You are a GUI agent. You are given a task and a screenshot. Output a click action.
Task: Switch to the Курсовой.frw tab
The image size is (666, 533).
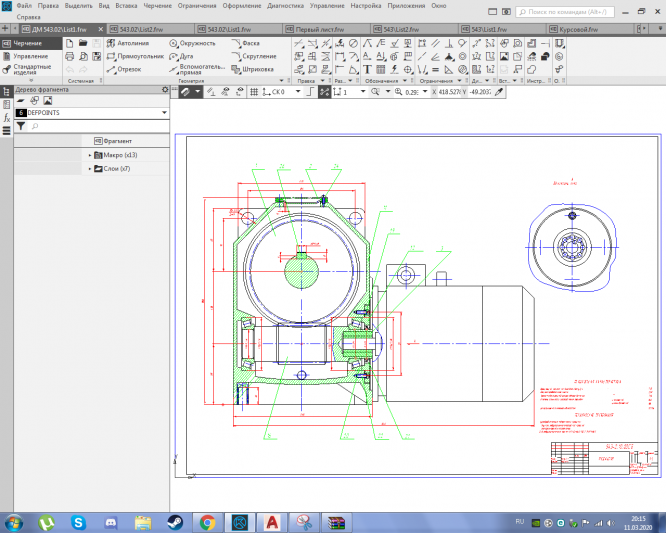coord(577,30)
